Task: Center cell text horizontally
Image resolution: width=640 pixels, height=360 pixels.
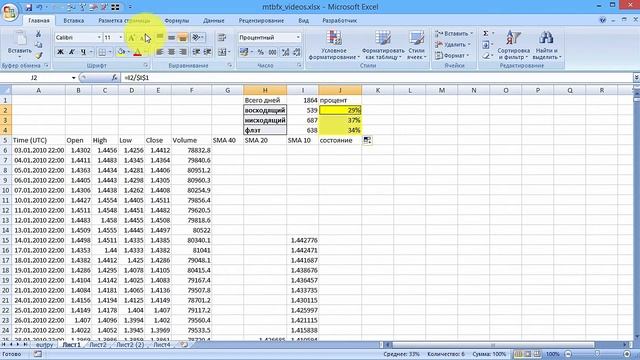Action: tap(171, 52)
